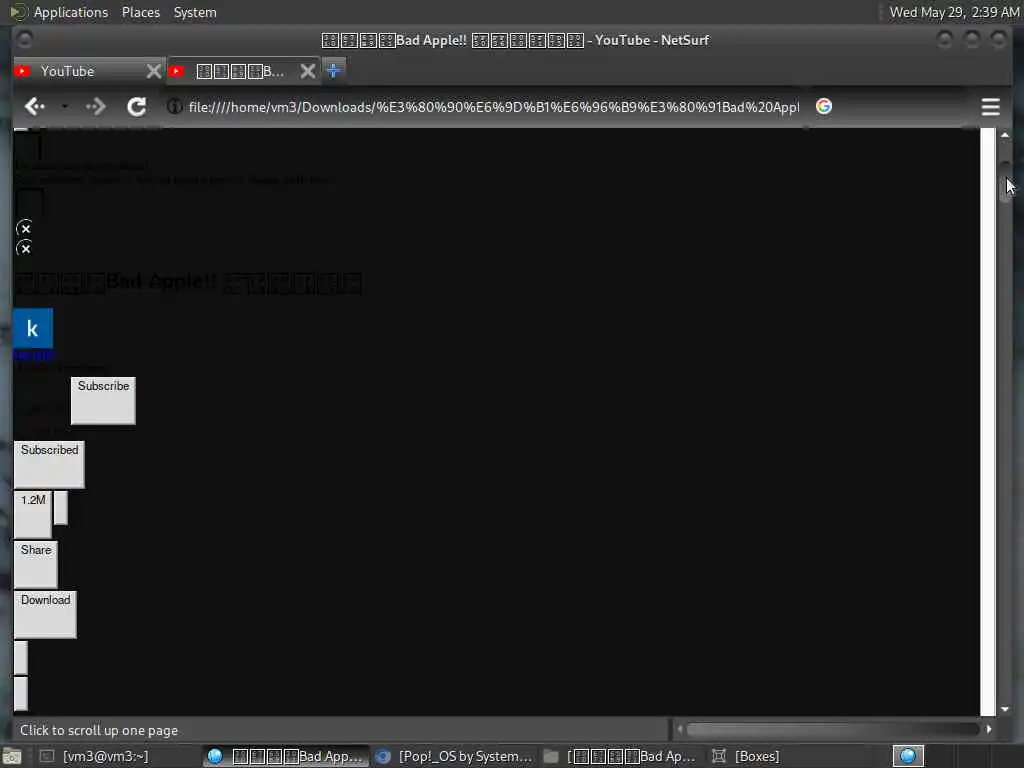Click the horizontal scrollbar right arrow

(989, 729)
